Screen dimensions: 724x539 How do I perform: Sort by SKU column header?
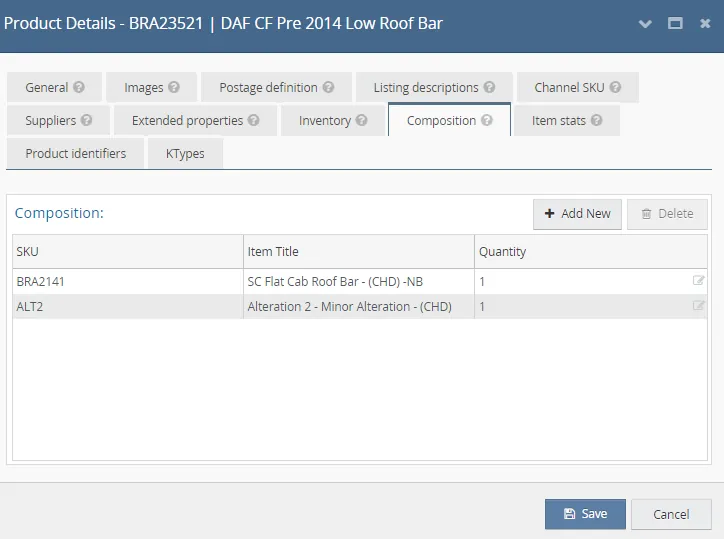(128, 252)
